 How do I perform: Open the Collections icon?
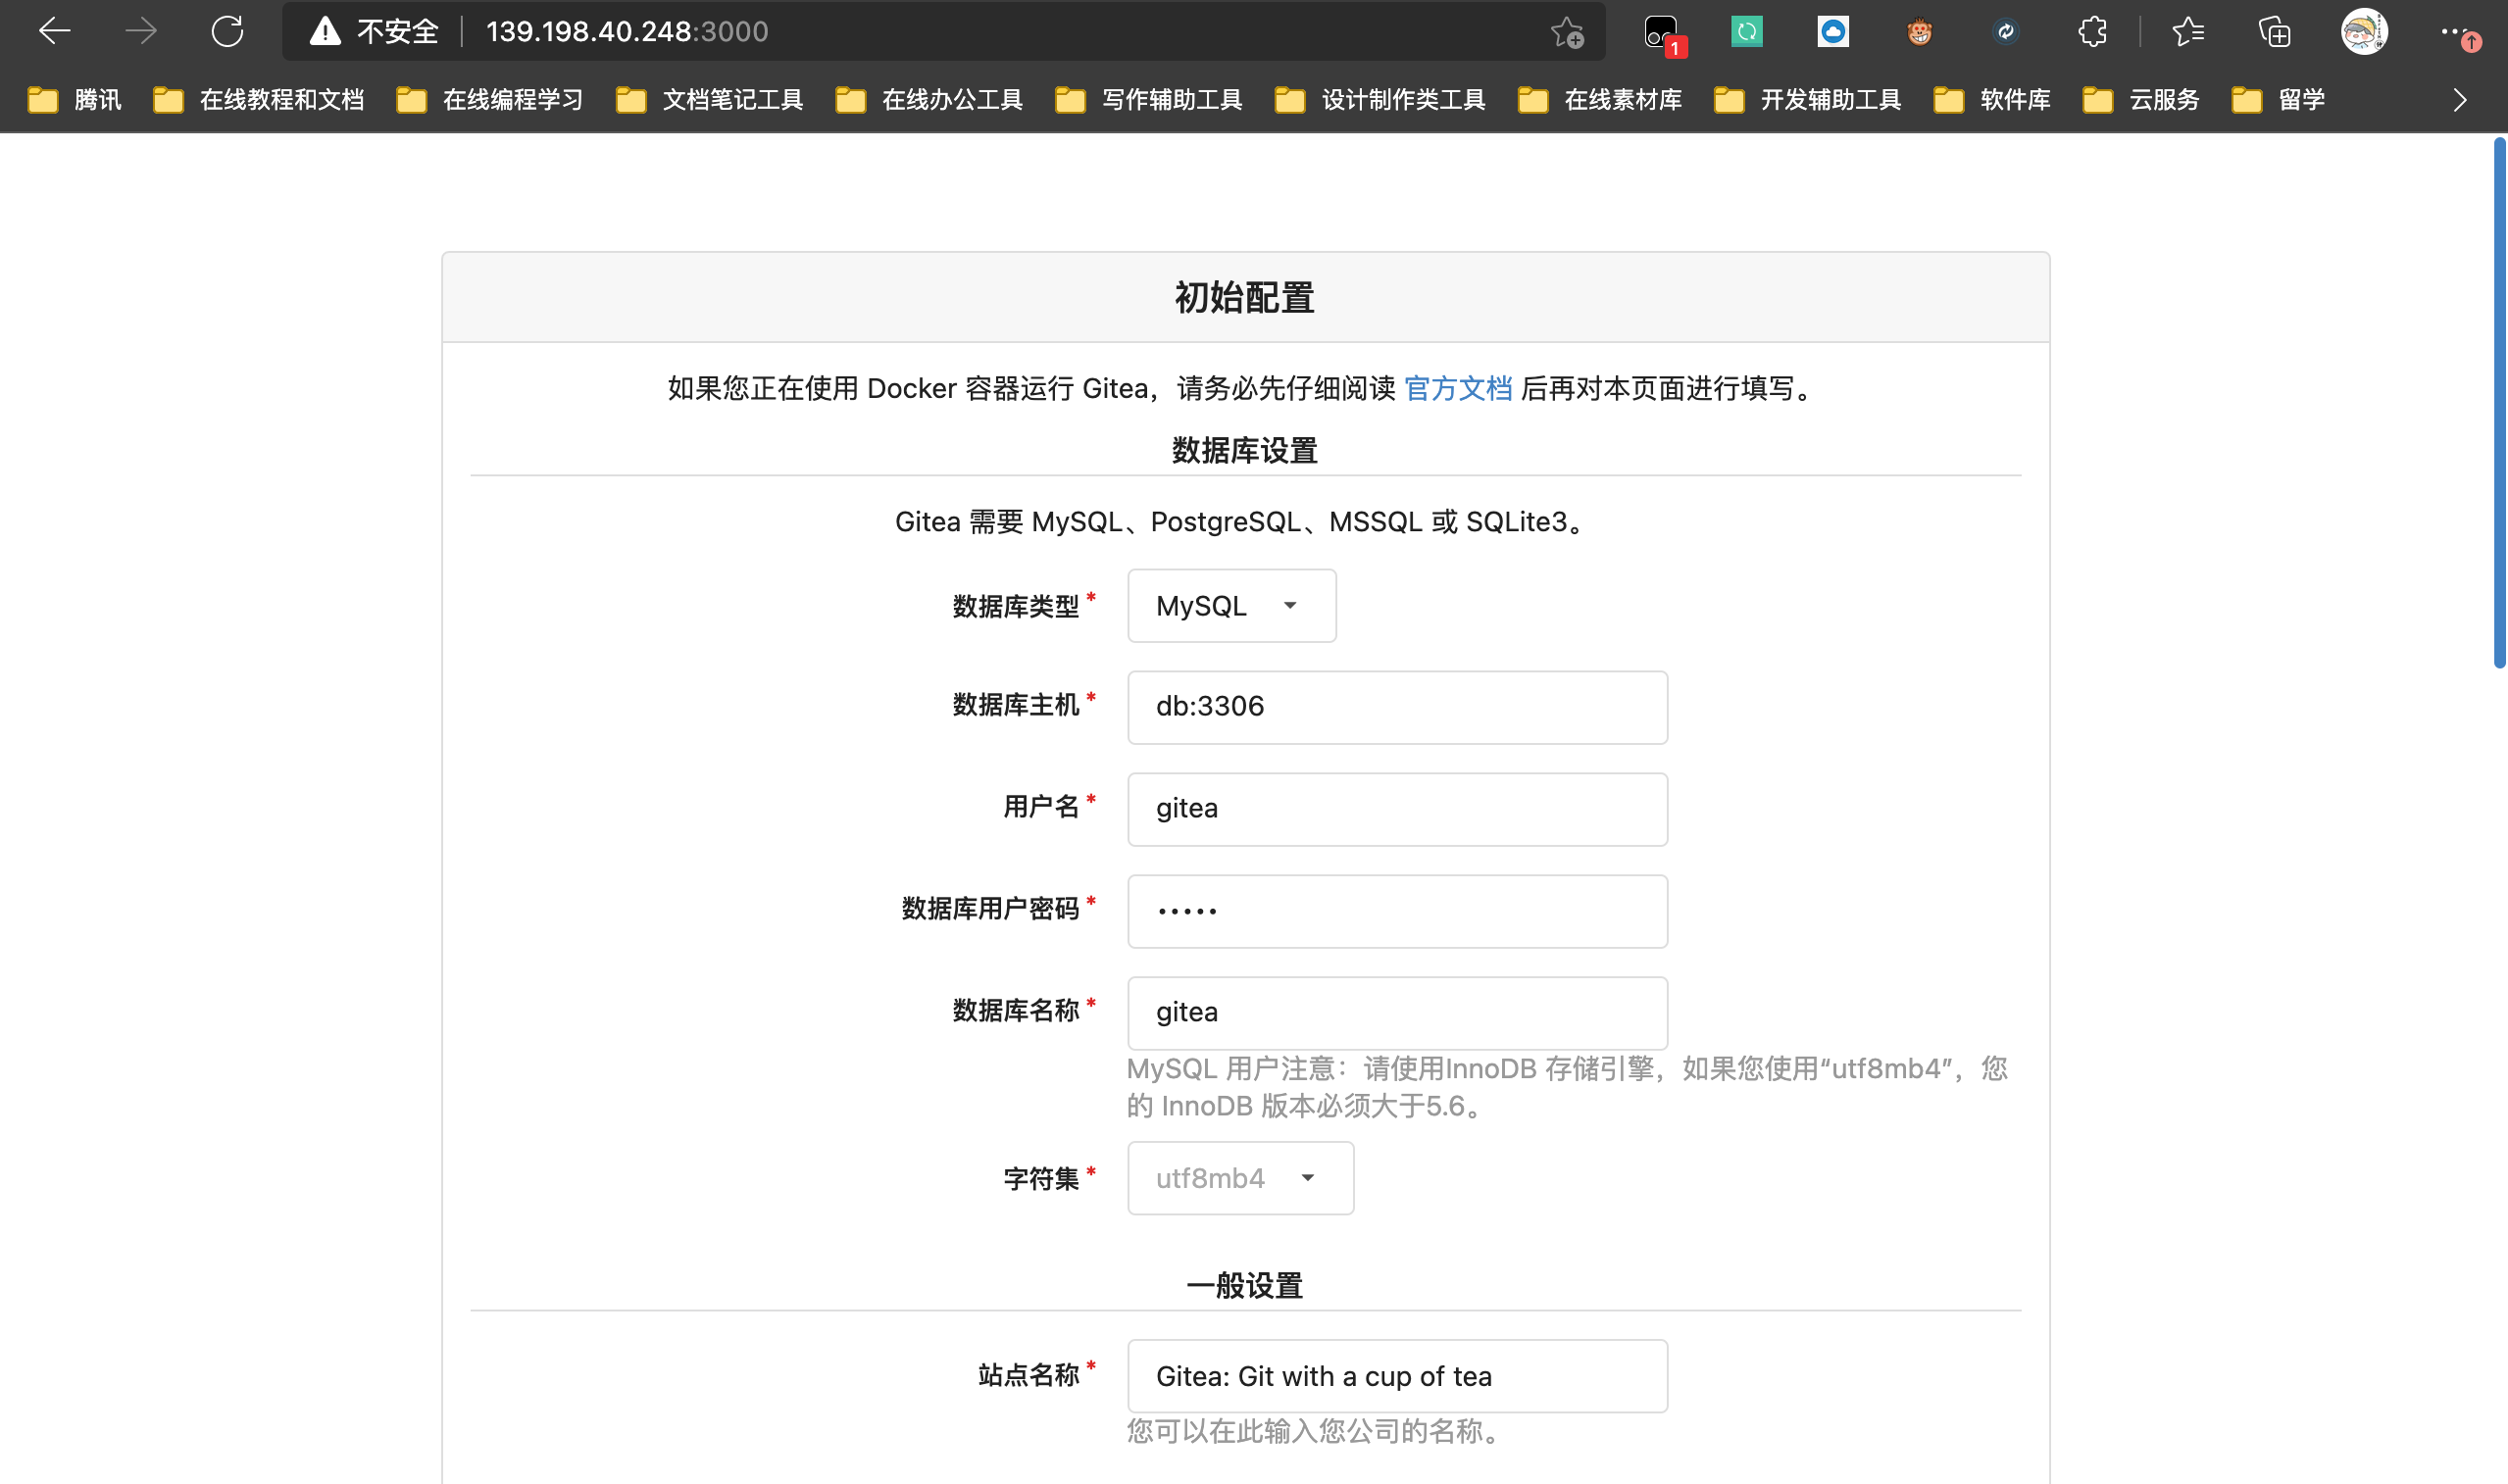[x=2275, y=32]
